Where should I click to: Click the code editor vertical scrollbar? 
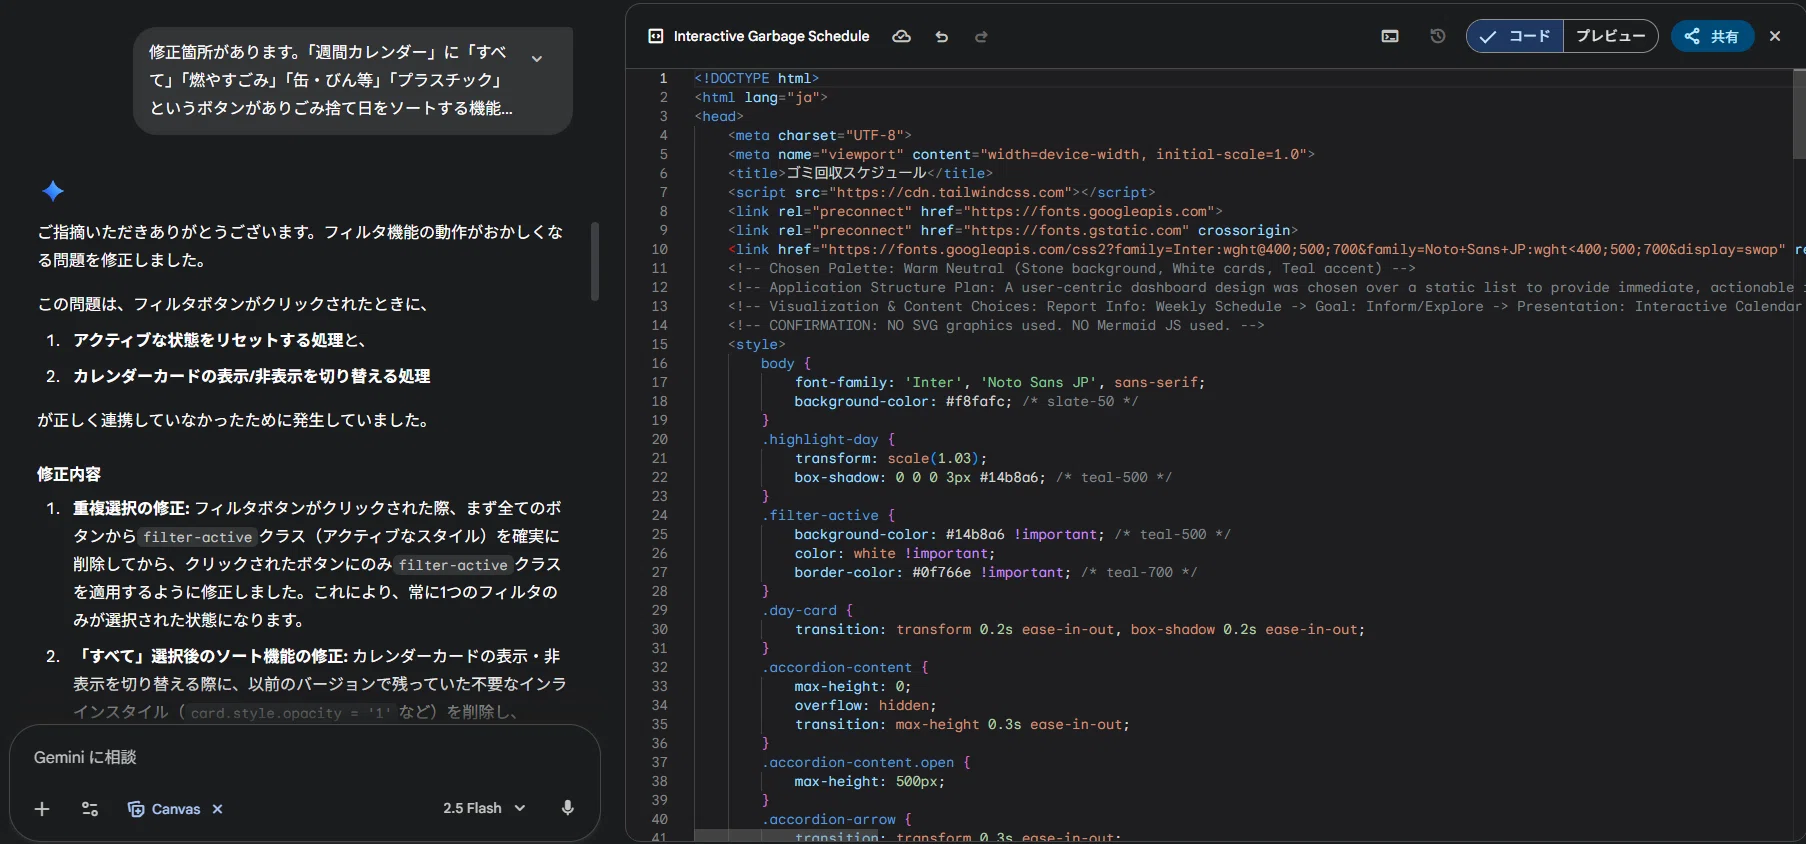tap(1799, 115)
